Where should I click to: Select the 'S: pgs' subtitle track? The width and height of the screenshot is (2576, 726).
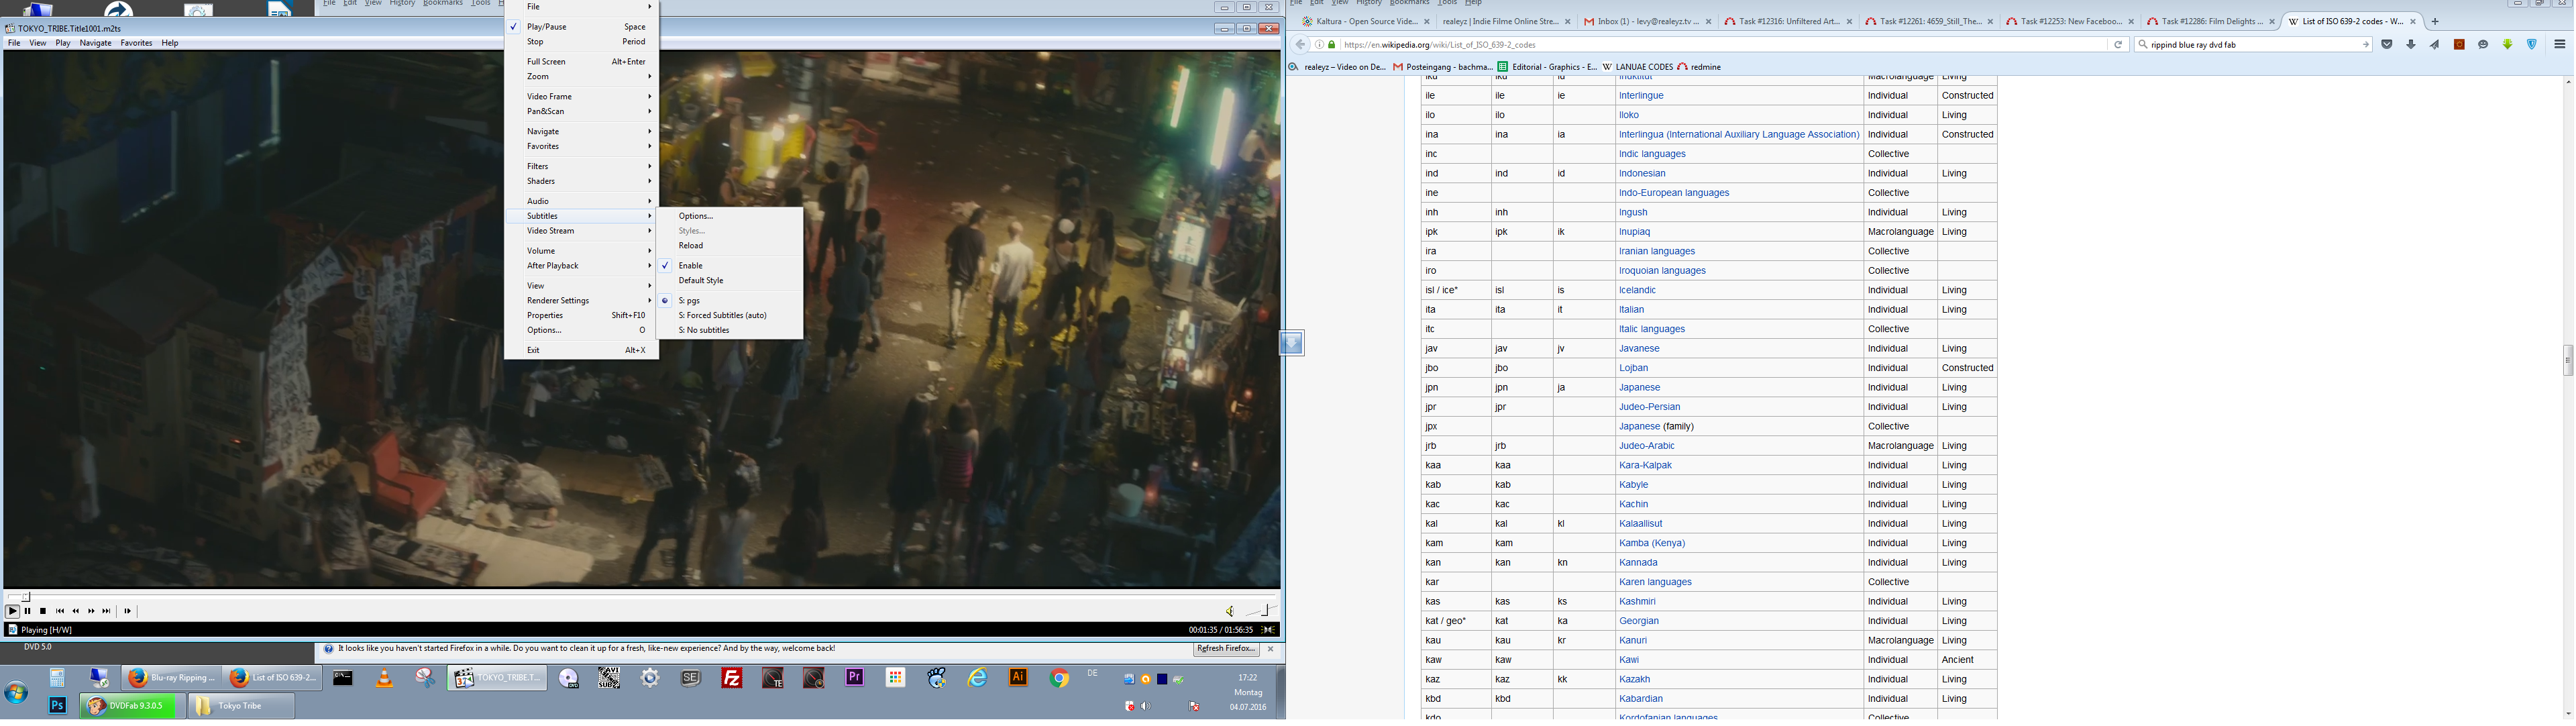pos(689,300)
